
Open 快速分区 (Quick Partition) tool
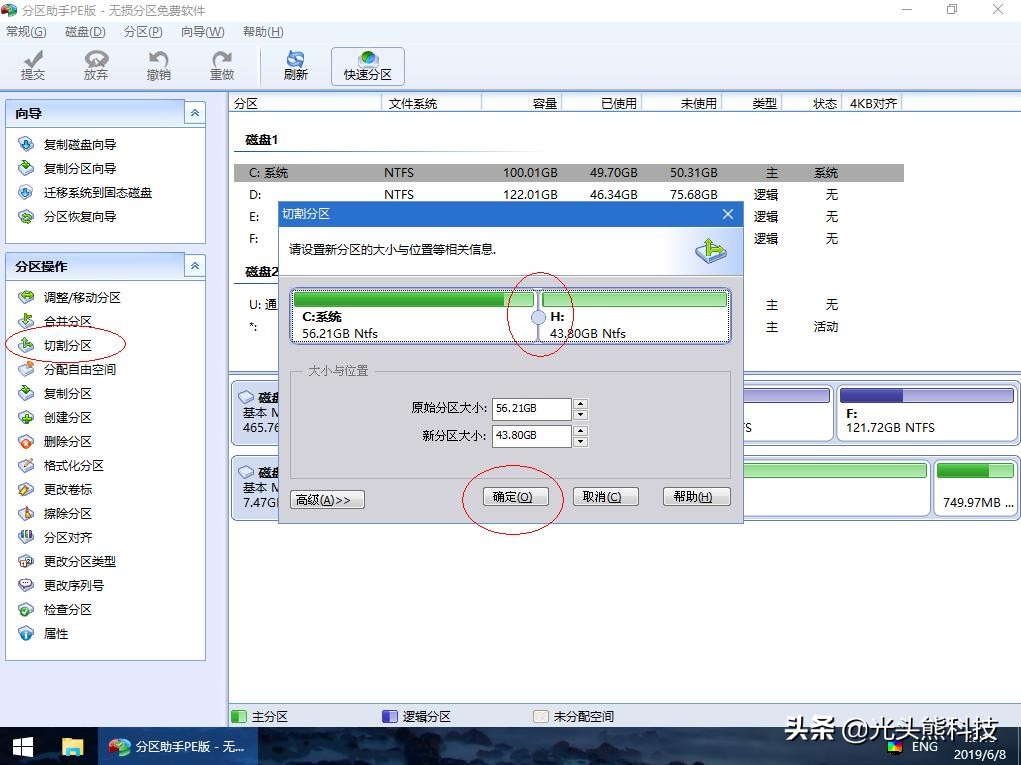[x=367, y=65]
